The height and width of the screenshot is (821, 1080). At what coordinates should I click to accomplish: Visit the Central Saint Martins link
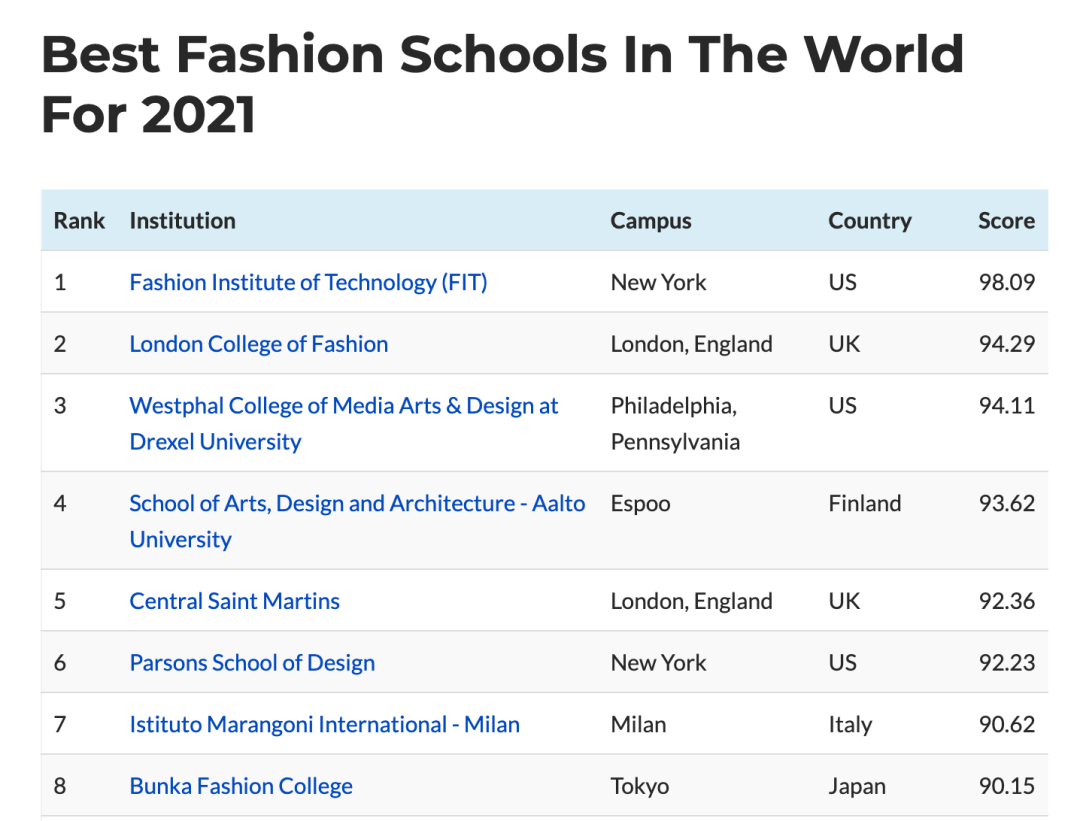[234, 601]
